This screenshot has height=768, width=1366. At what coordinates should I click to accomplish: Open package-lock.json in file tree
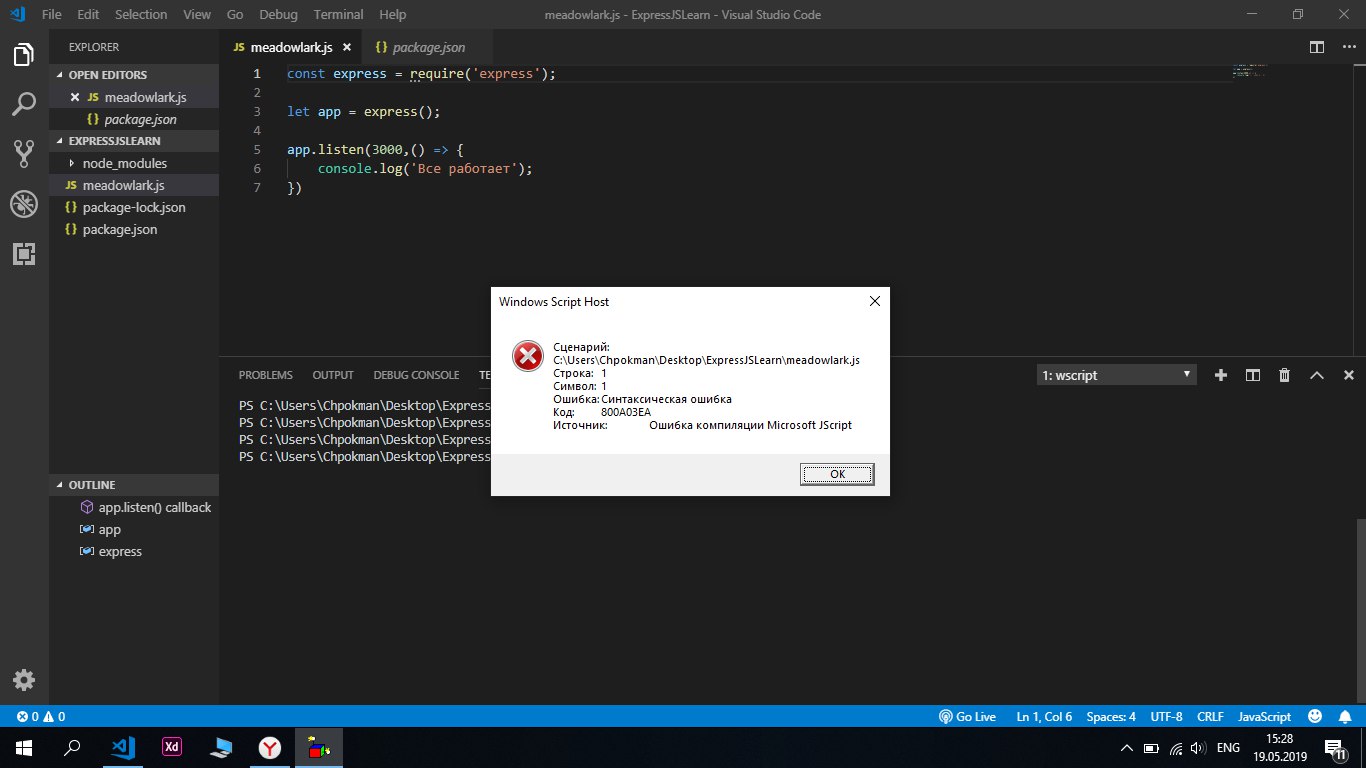134,207
